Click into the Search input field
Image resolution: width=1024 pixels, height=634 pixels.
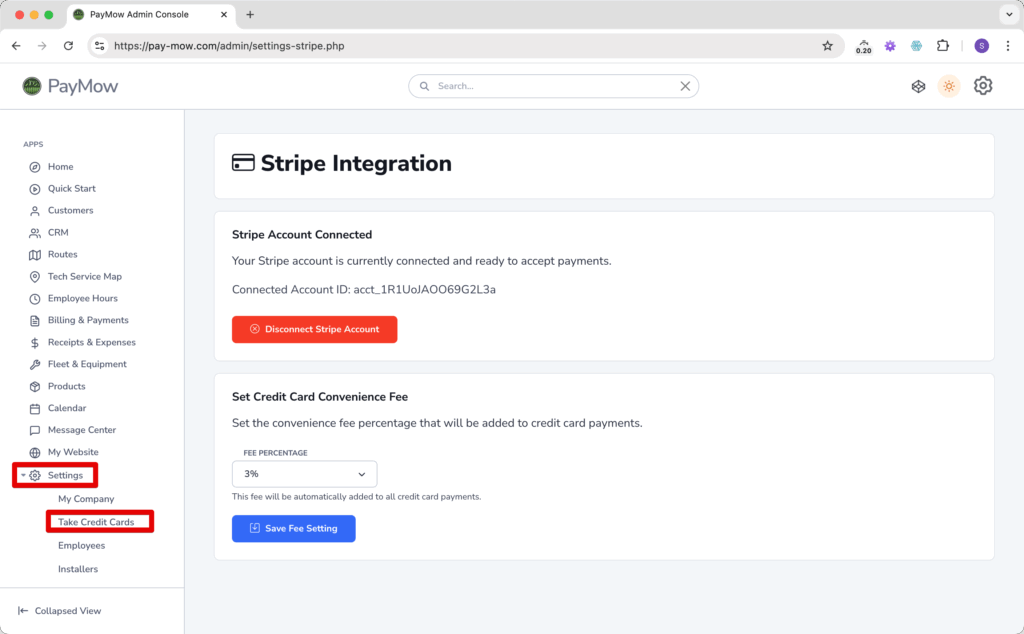pos(554,86)
